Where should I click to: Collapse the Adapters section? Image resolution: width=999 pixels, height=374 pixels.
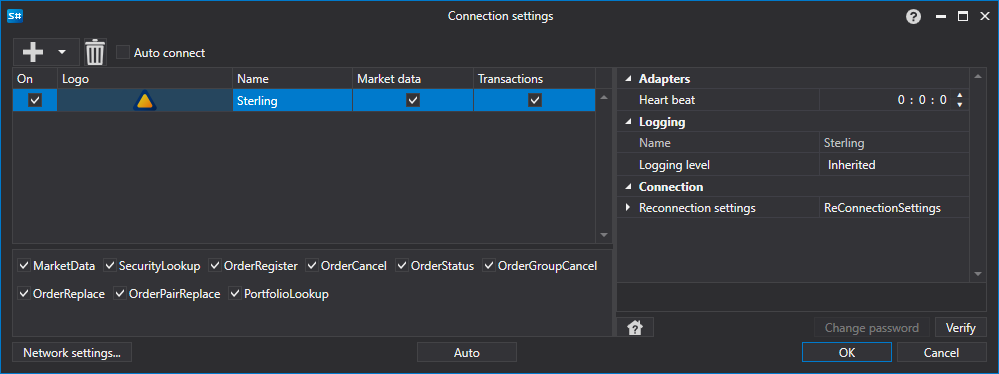(x=629, y=79)
